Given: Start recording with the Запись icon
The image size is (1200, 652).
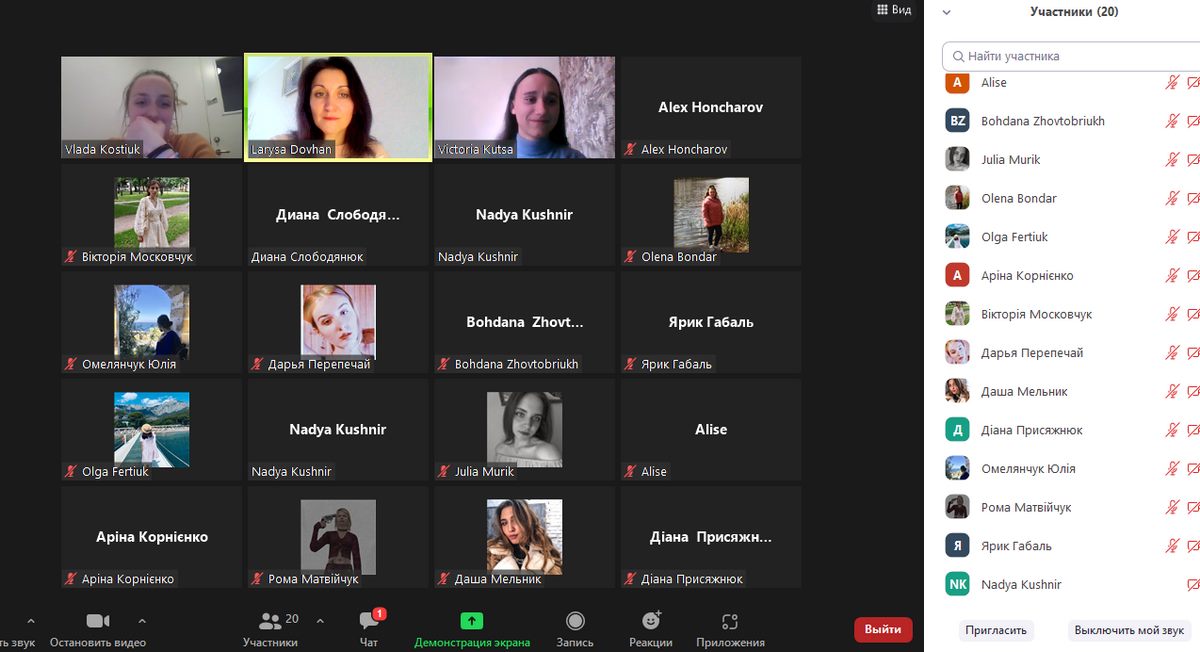Looking at the screenshot, I should point(575,621).
